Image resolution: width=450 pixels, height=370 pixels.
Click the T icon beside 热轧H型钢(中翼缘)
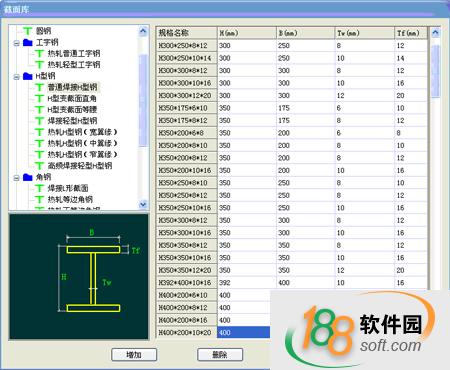tap(39, 143)
